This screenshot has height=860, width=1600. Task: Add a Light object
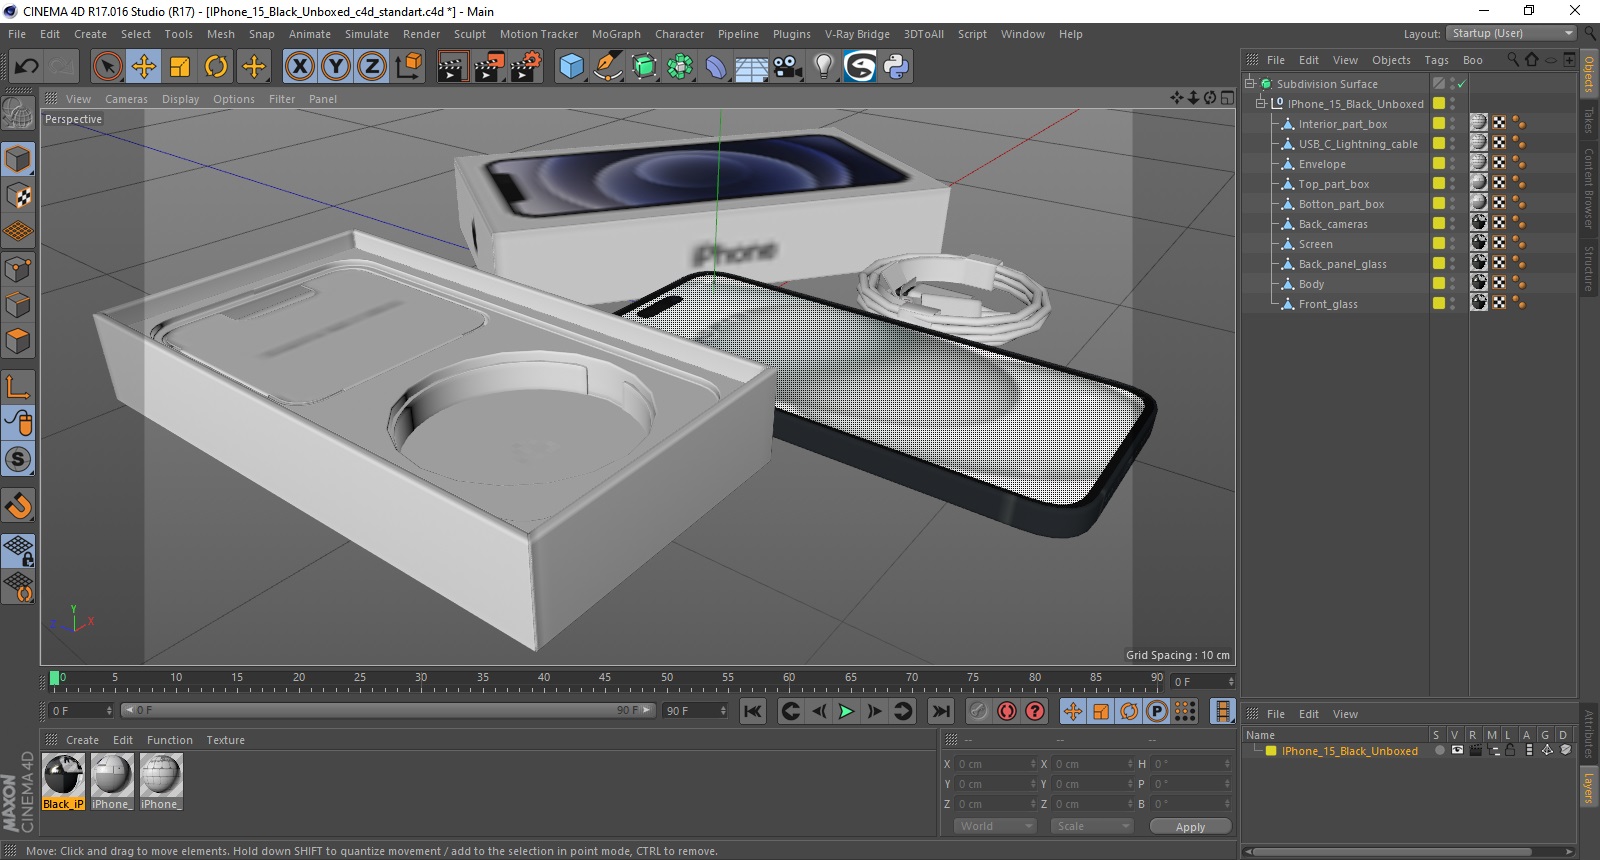824,67
